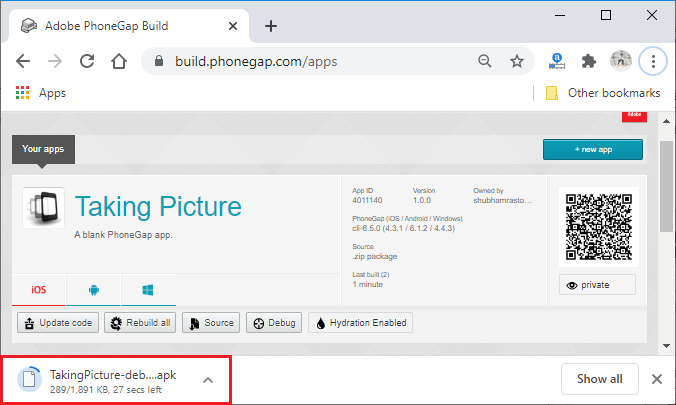This screenshot has width=676, height=405.
Task: Click the Last built 1 minute text
Action: coord(368,284)
